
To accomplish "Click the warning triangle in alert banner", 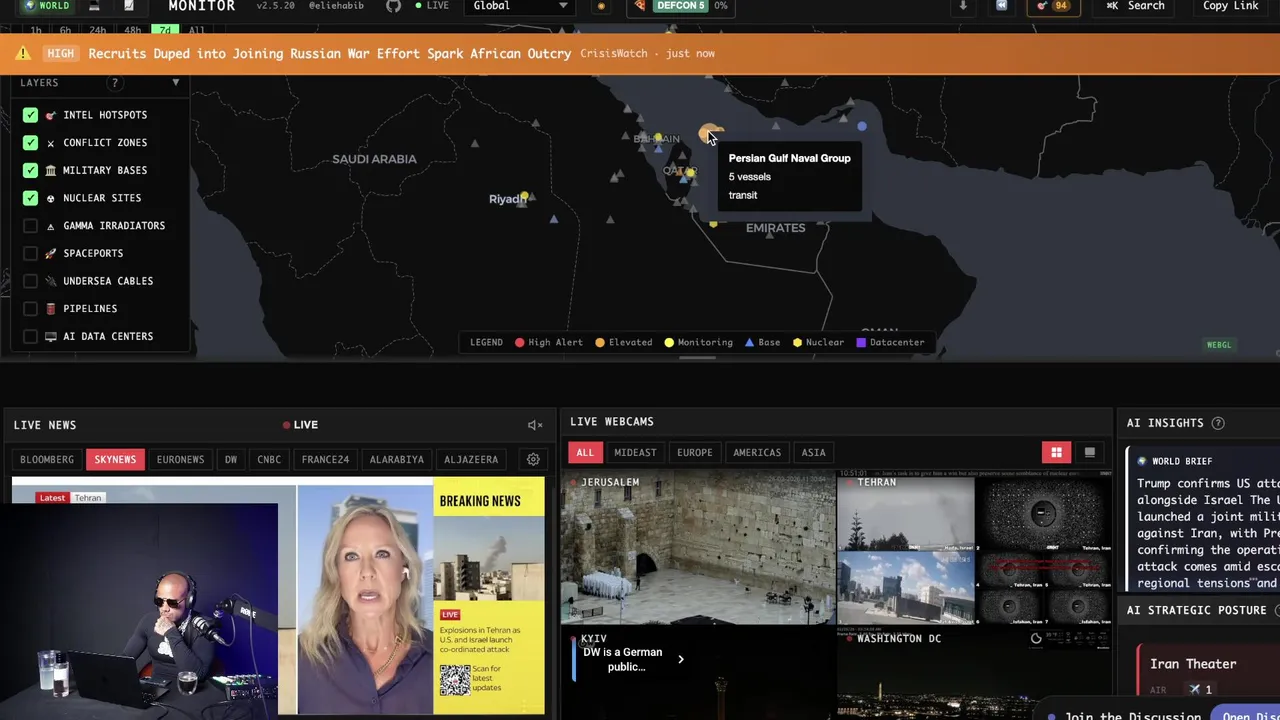I will click(23, 53).
